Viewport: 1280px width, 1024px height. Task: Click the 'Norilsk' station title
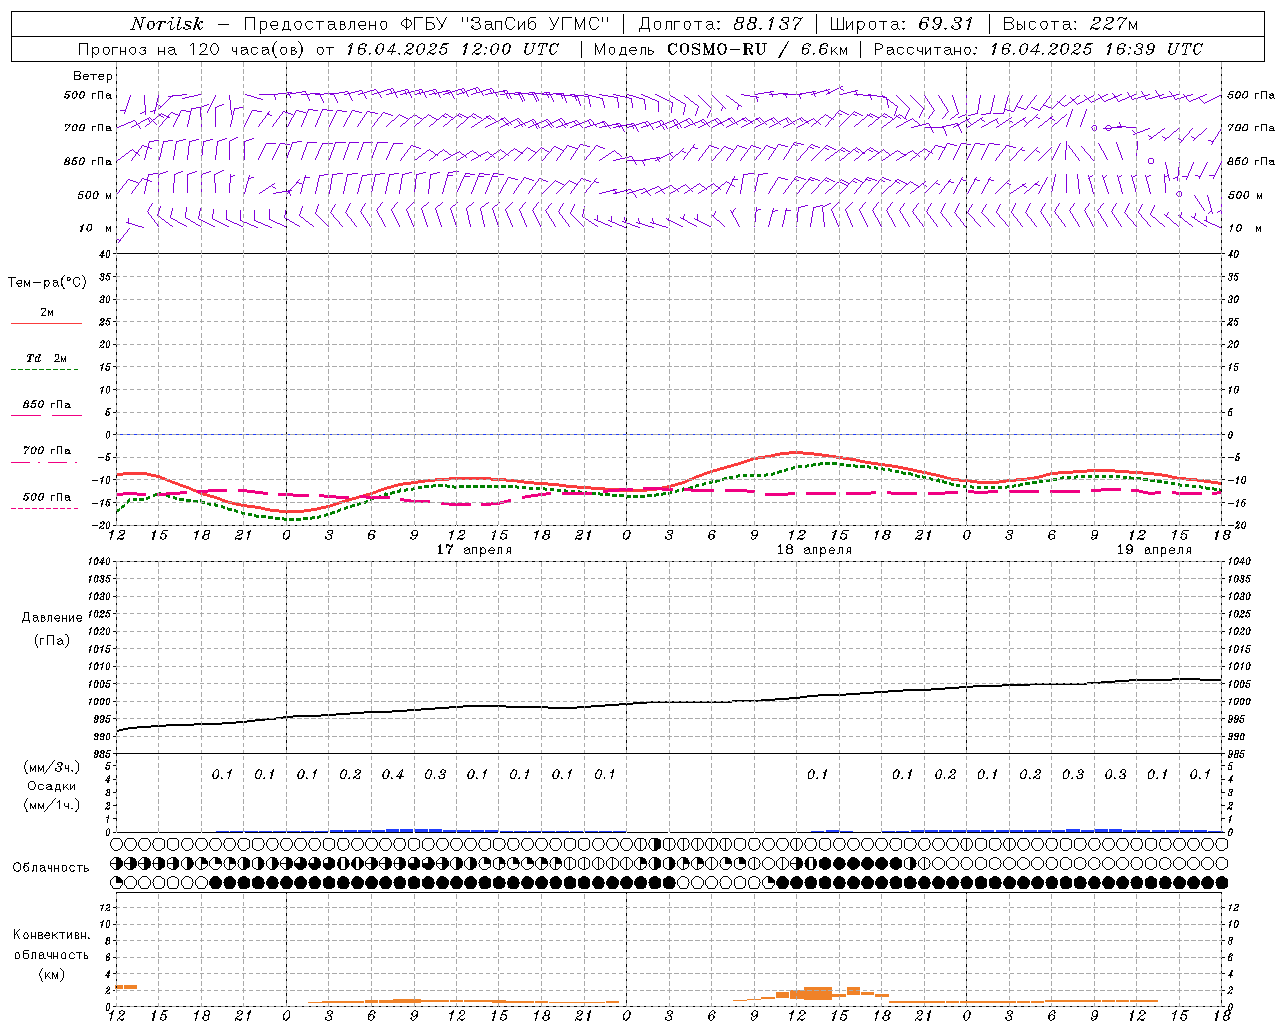[x=167, y=24]
